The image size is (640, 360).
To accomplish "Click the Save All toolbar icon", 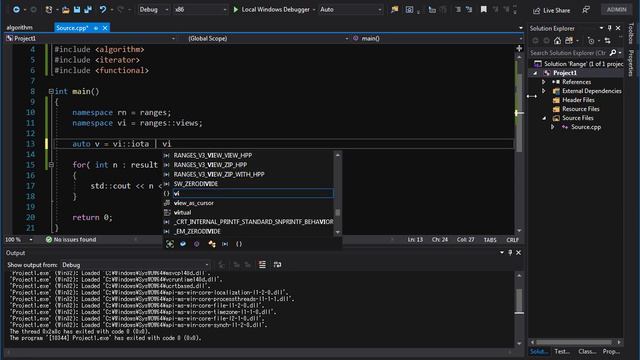I will [88, 9].
